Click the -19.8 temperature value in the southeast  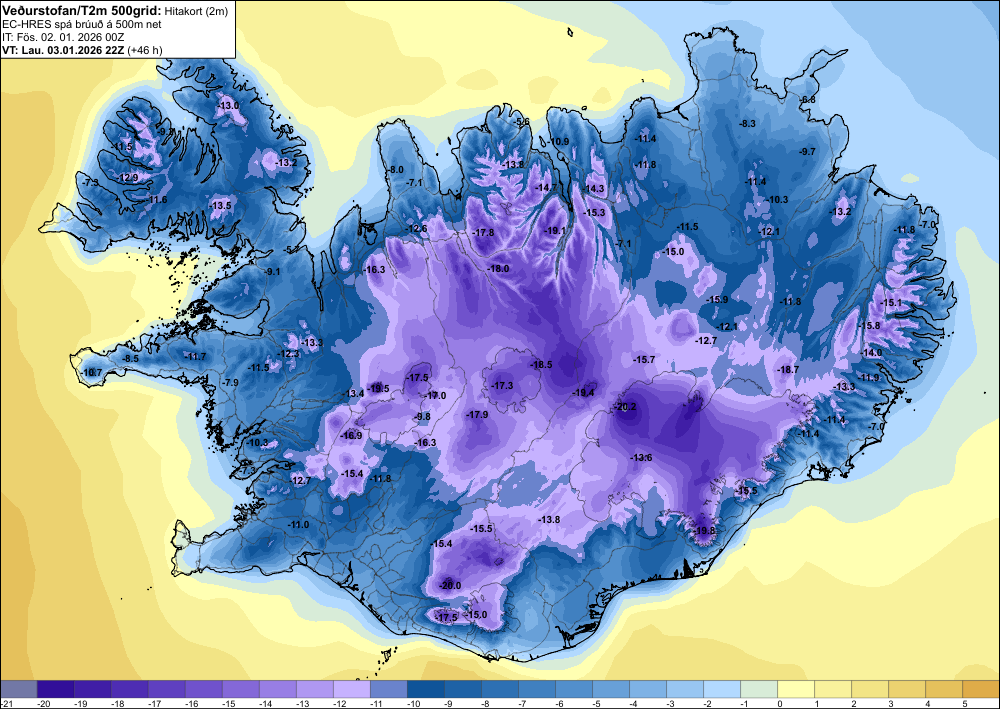point(705,530)
